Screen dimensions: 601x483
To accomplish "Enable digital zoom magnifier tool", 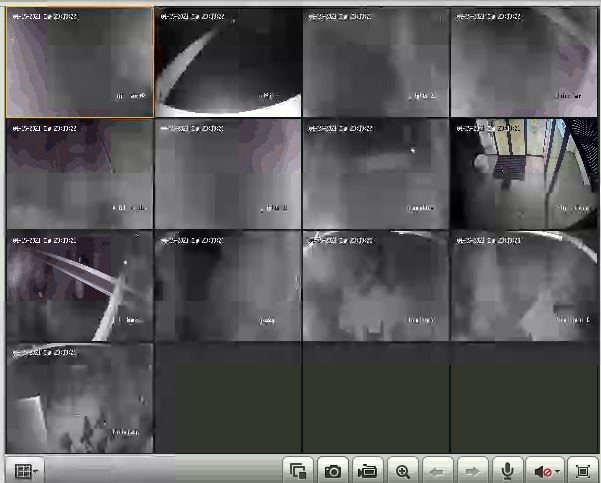I will click(403, 471).
